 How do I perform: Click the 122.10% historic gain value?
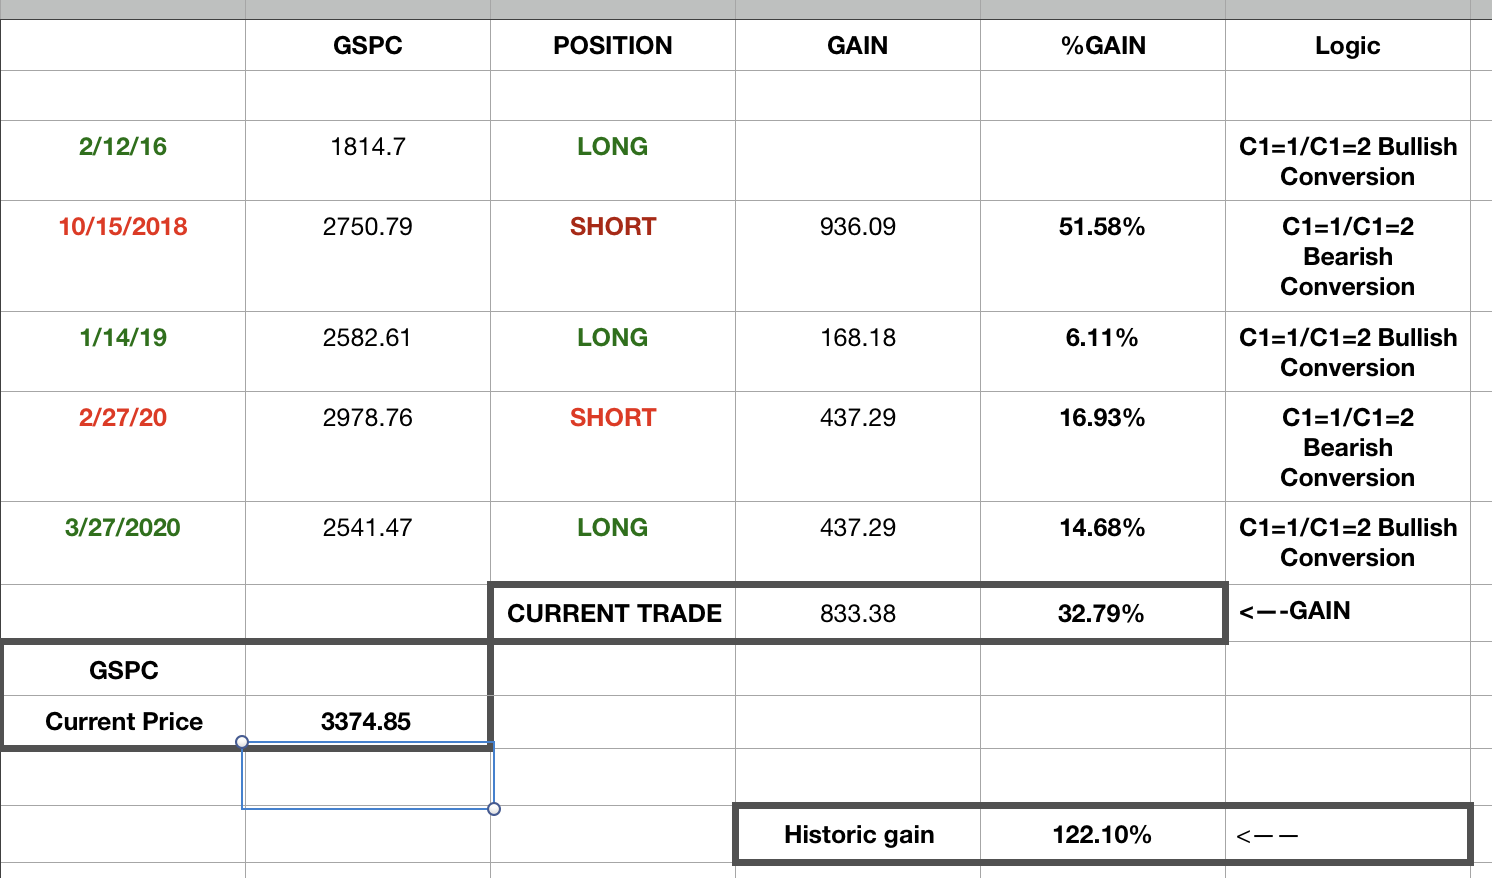tap(1102, 835)
